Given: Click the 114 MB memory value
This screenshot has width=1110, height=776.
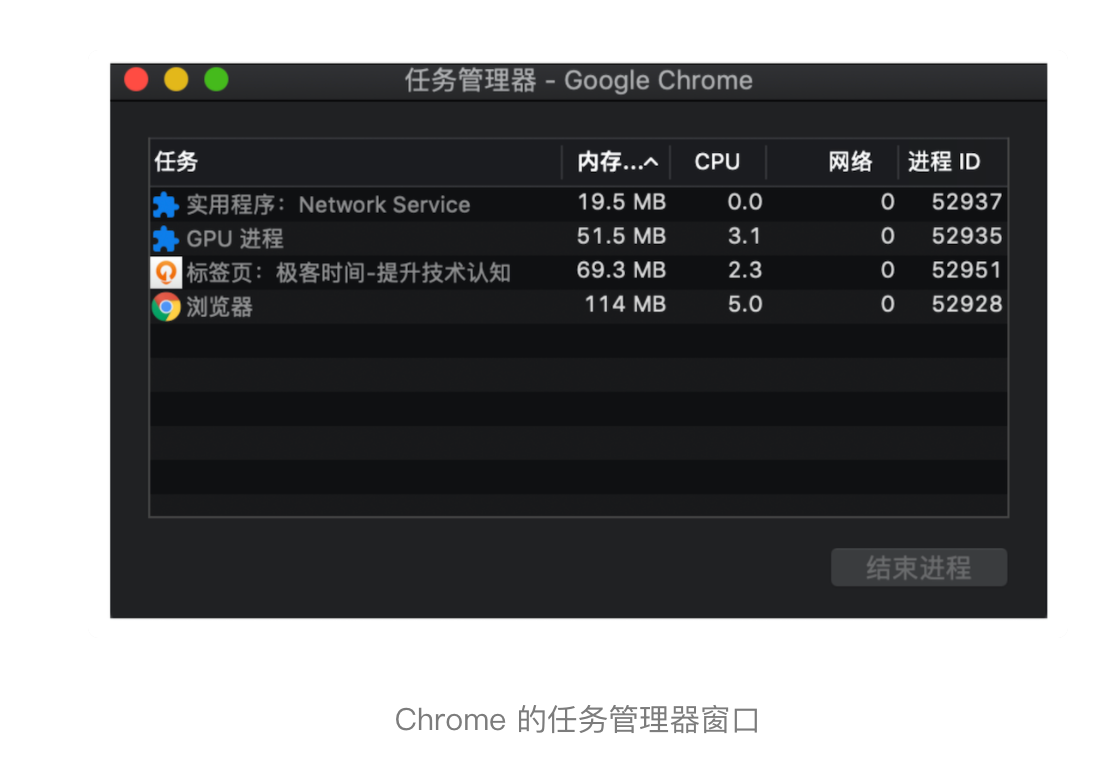Looking at the screenshot, I should click(x=625, y=304).
